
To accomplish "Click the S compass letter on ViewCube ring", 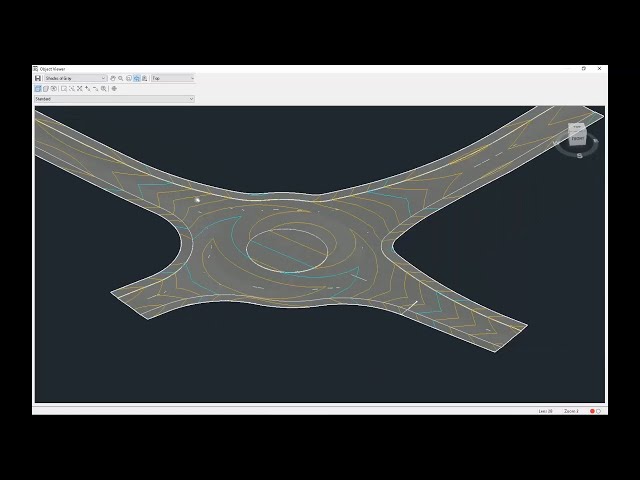I will point(580,156).
